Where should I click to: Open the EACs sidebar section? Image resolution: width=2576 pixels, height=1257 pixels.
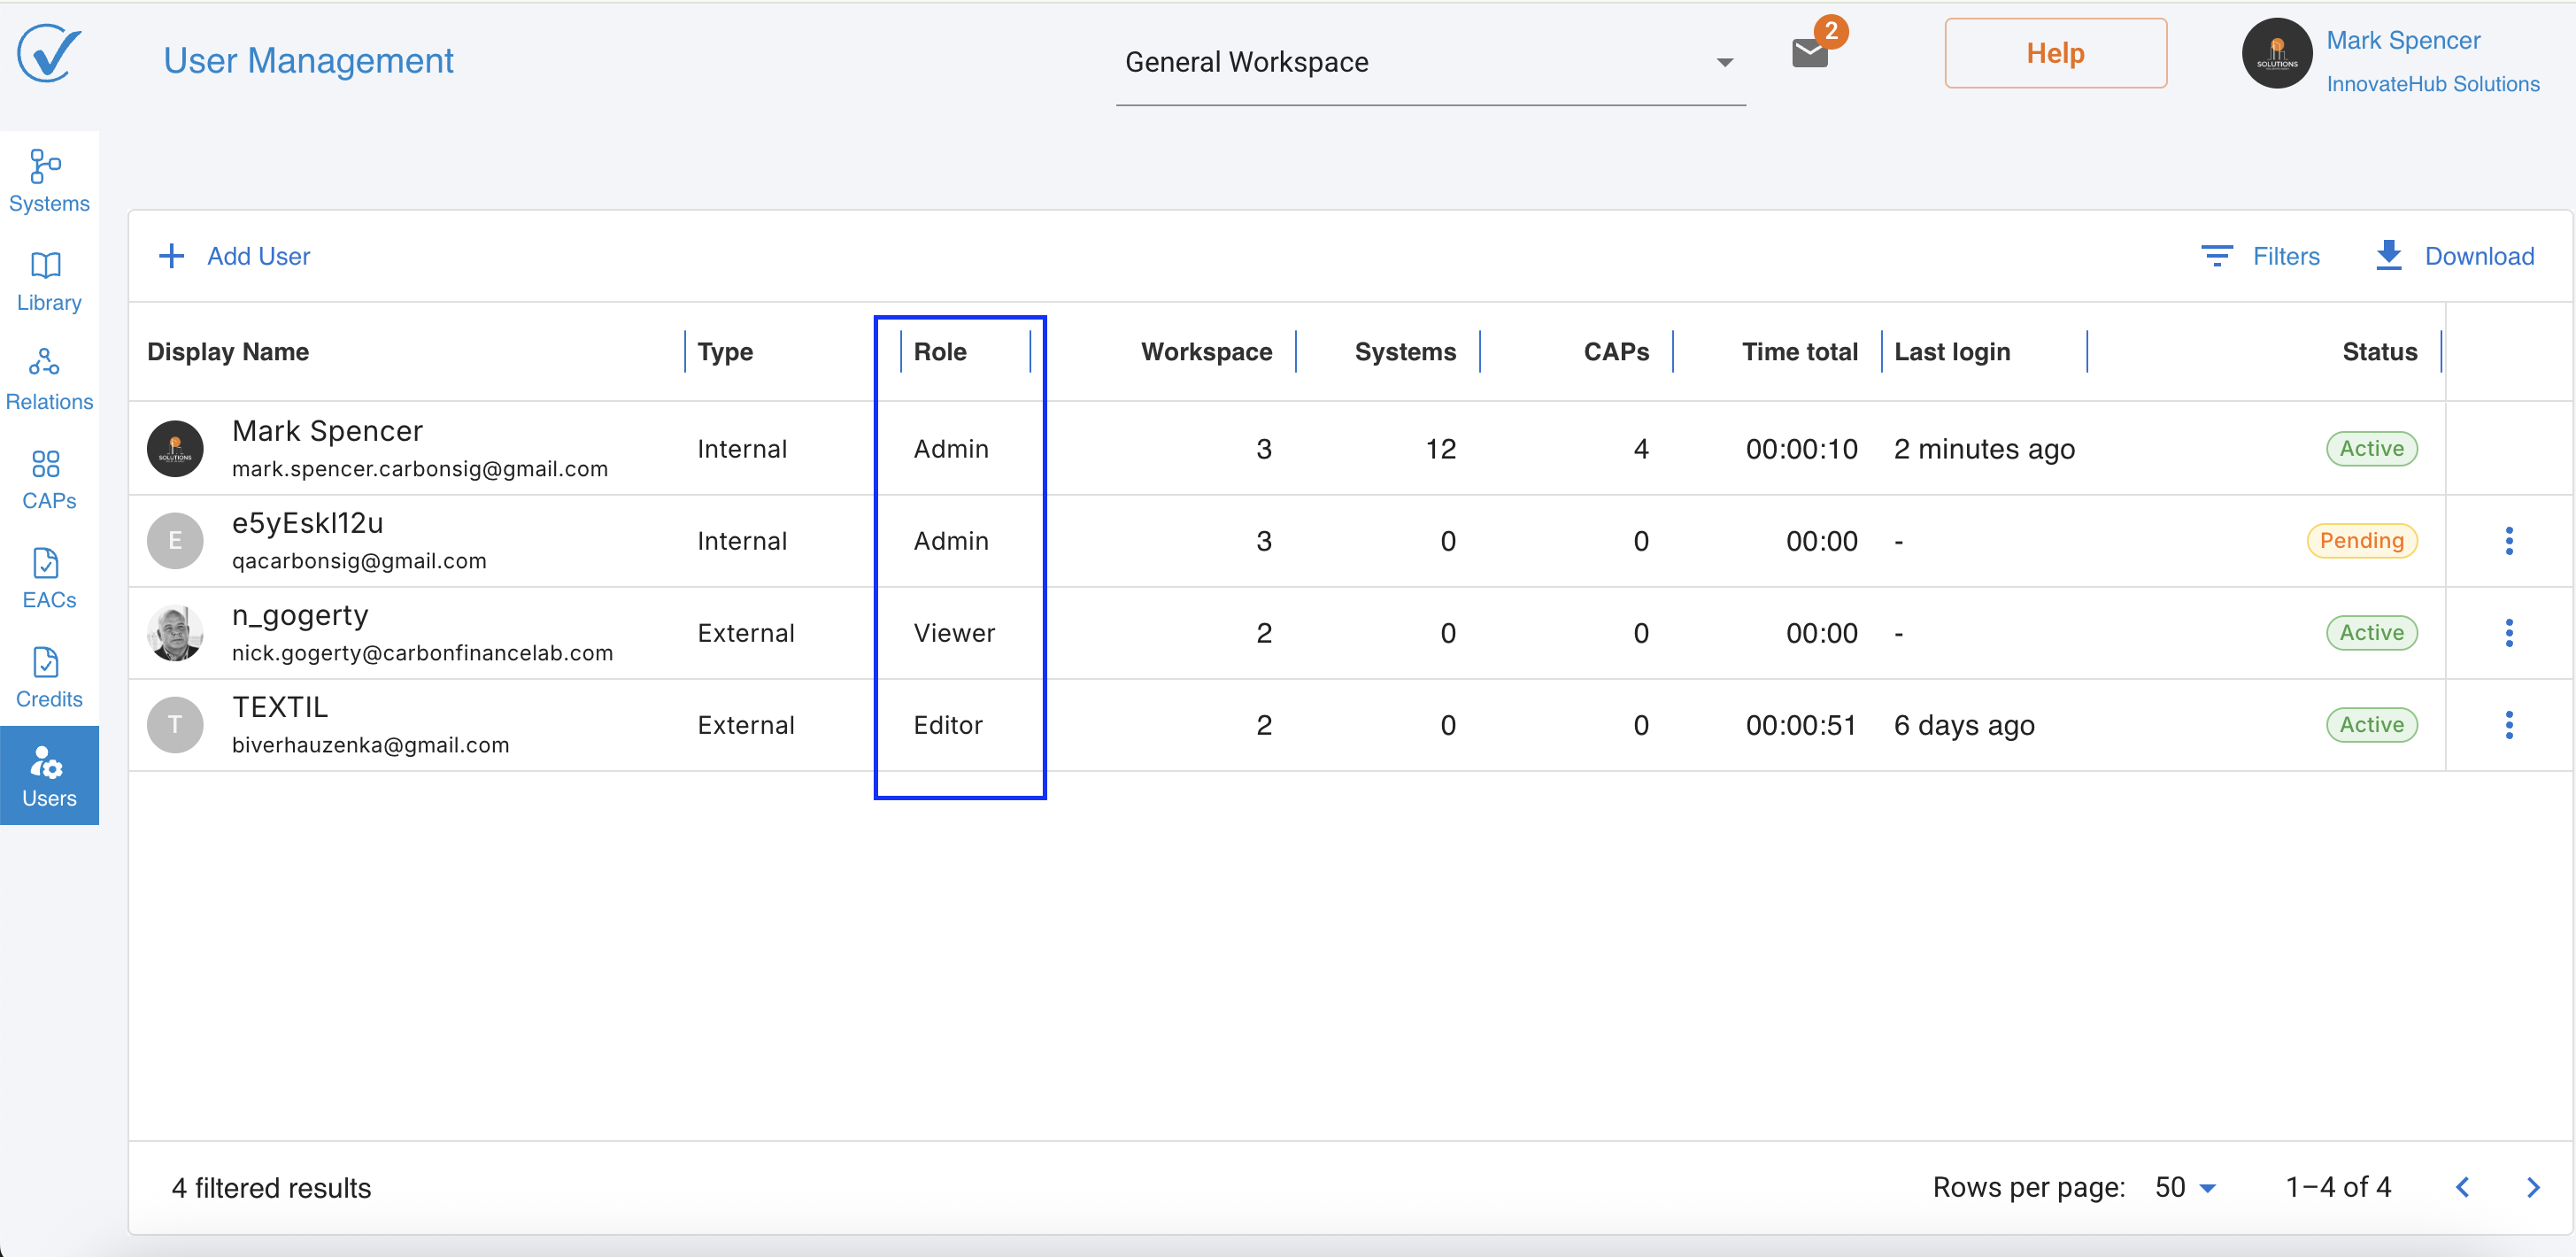(x=48, y=578)
